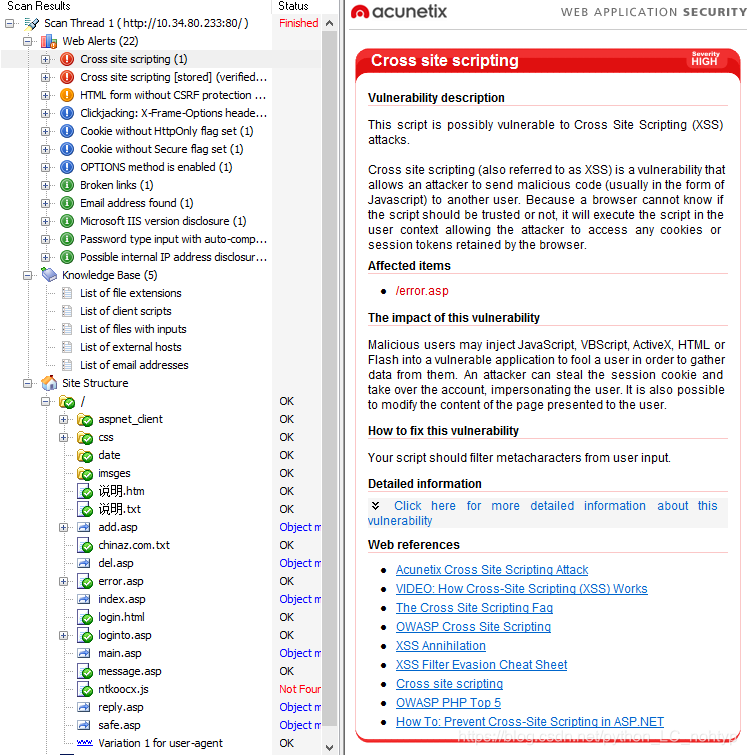Expand the css folder
The height and width of the screenshot is (755, 747).
(64, 437)
